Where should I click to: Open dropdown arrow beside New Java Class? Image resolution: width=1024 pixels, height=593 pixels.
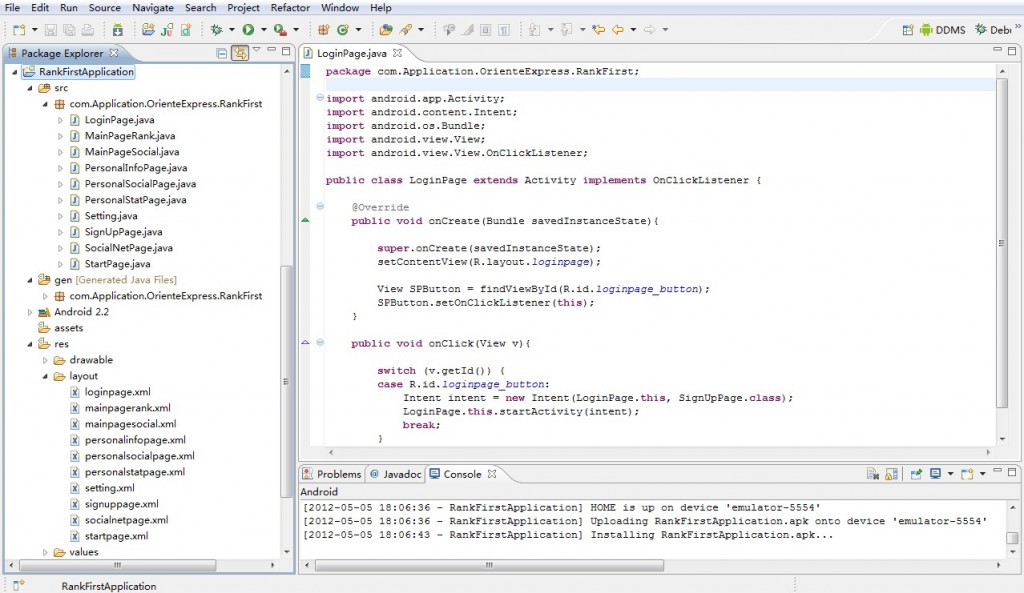point(359,30)
